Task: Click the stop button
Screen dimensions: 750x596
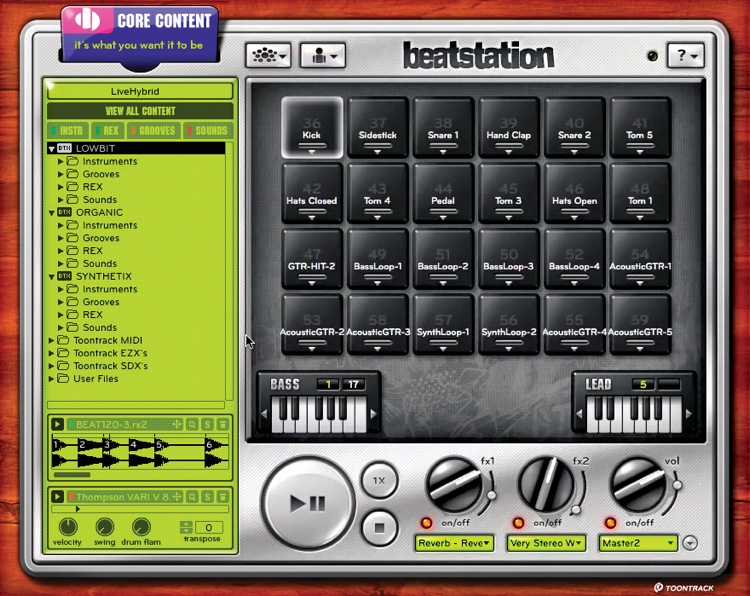Action: pos(379,528)
